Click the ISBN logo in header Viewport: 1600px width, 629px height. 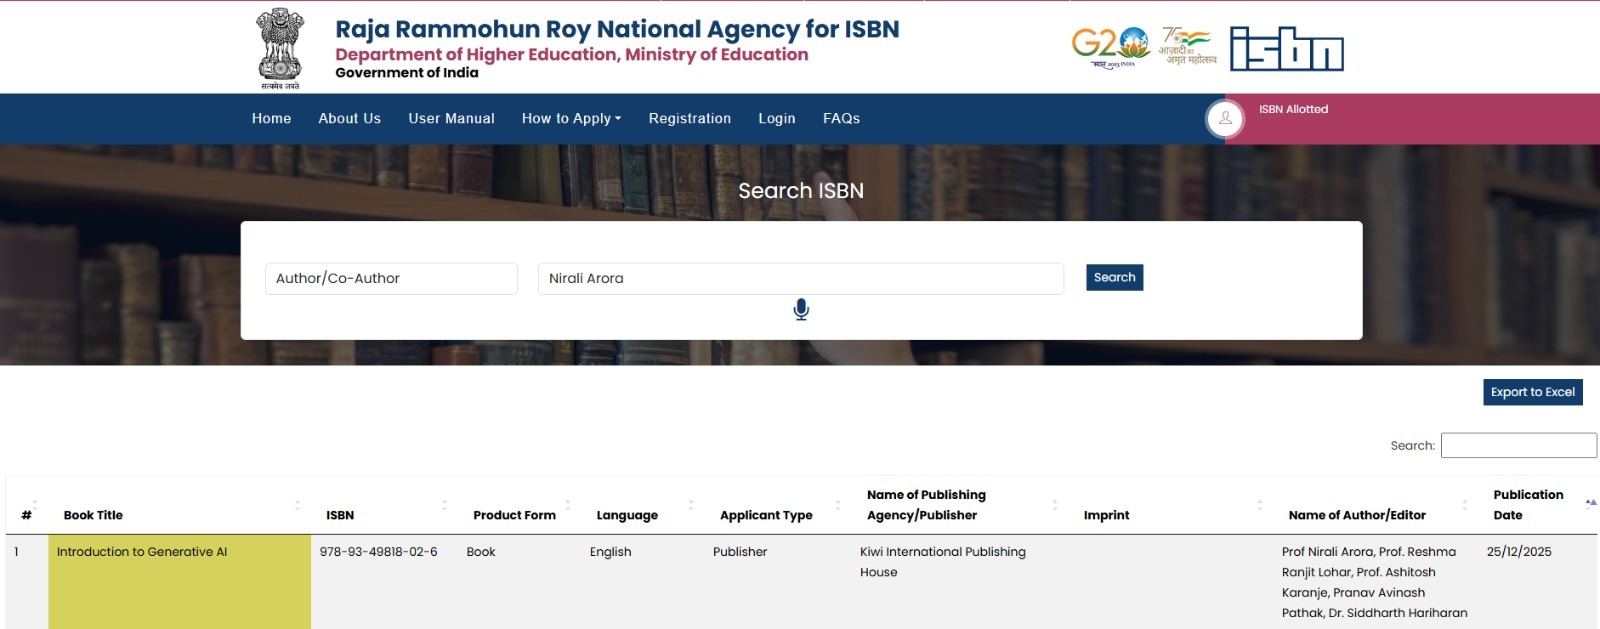coord(1286,49)
